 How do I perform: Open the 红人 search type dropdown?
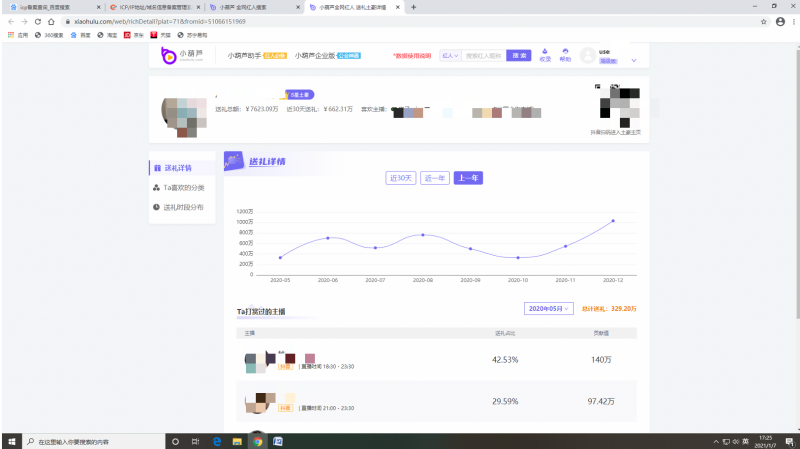coord(450,56)
